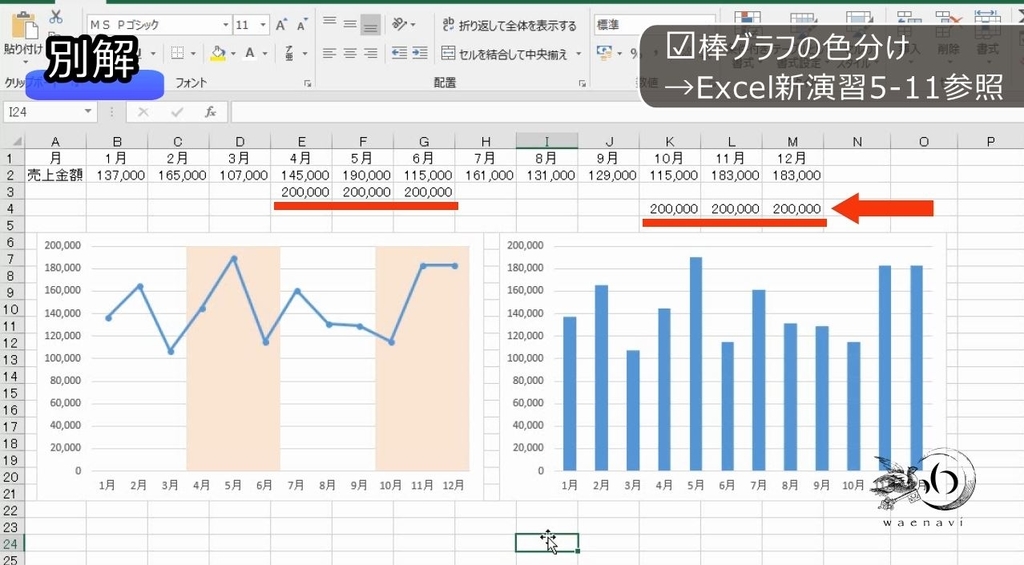Click cell B2 with 137,000

click(x=117, y=175)
